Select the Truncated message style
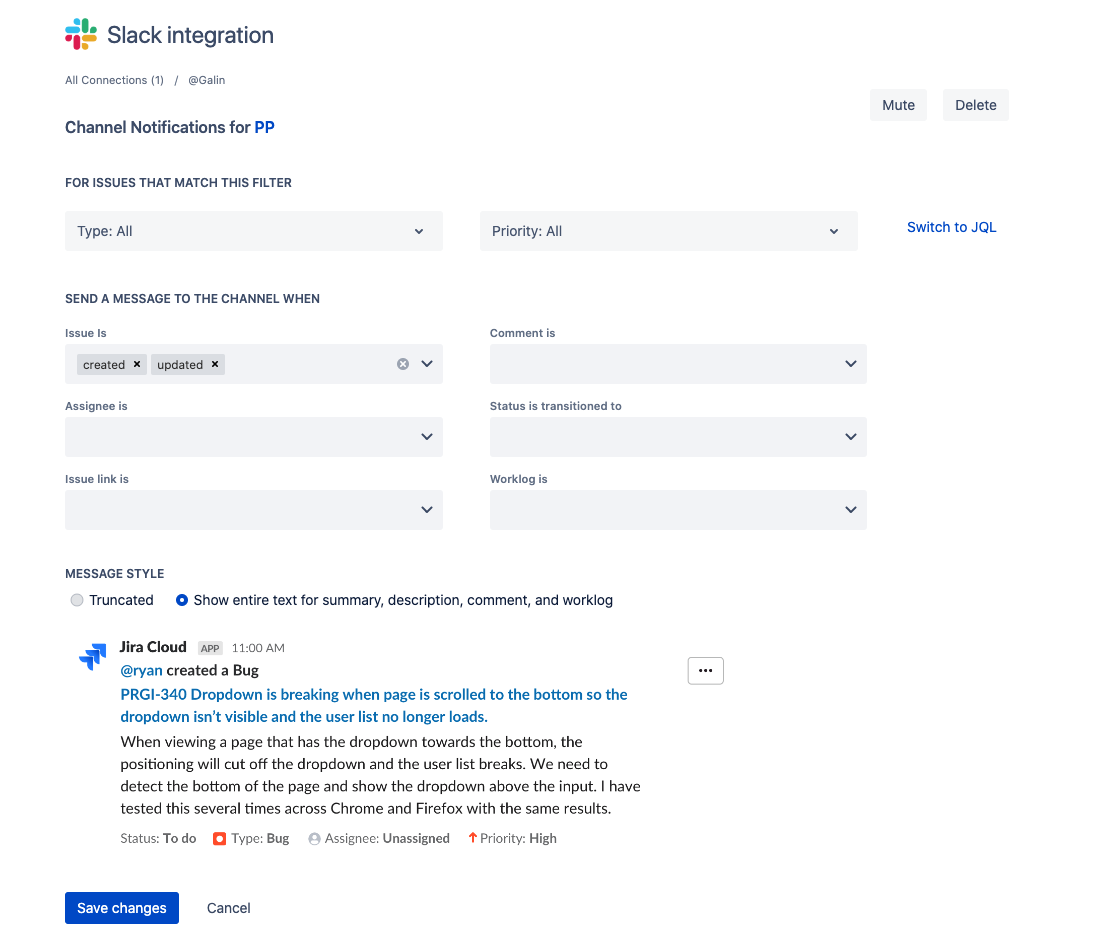 (x=77, y=600)
